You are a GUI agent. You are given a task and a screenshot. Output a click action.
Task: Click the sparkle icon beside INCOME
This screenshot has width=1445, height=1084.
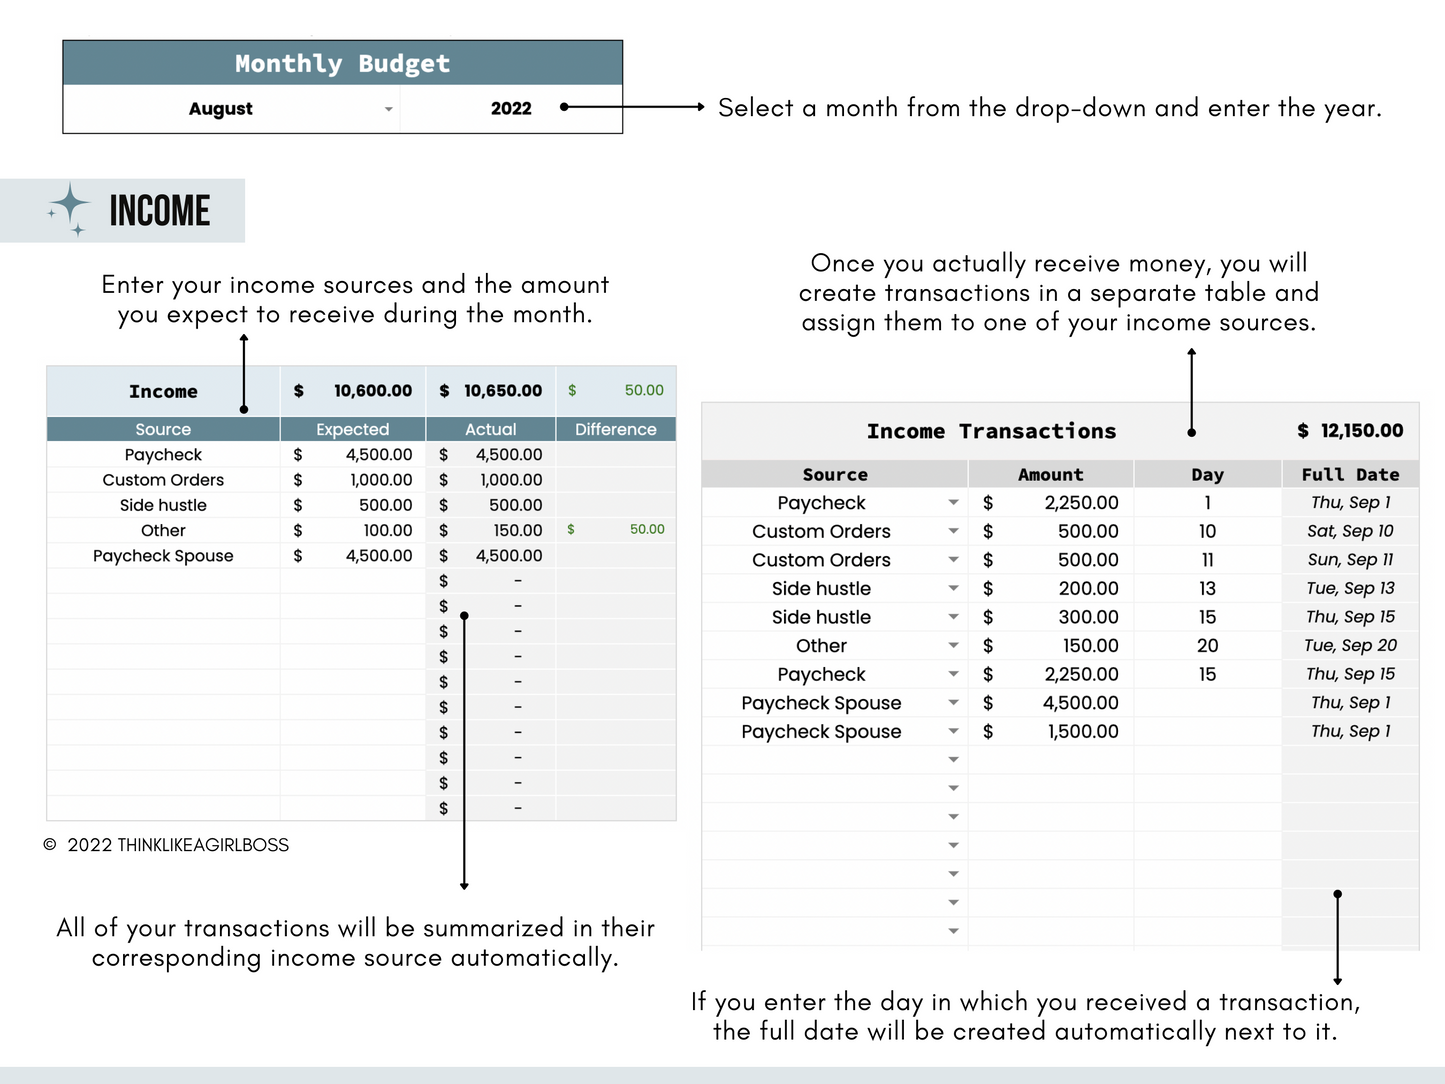[x=69, y=209]
